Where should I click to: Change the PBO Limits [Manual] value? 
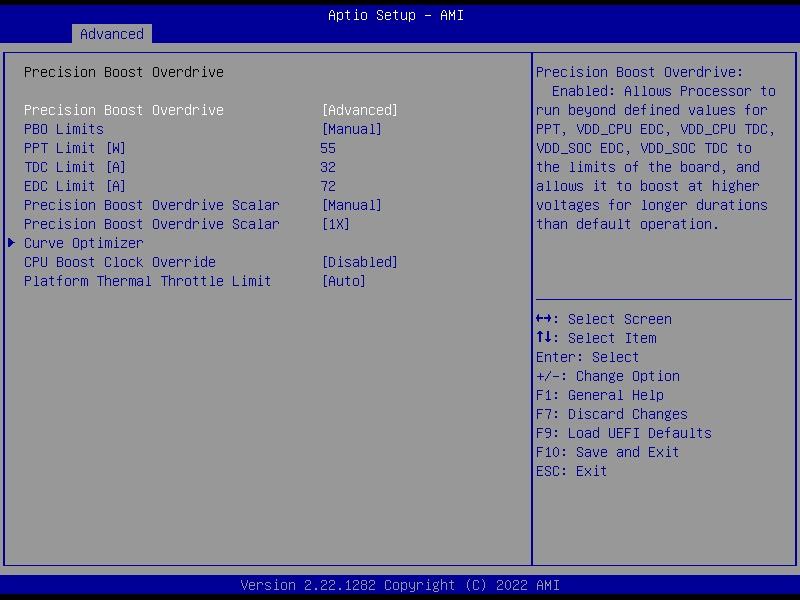(352, 129)
